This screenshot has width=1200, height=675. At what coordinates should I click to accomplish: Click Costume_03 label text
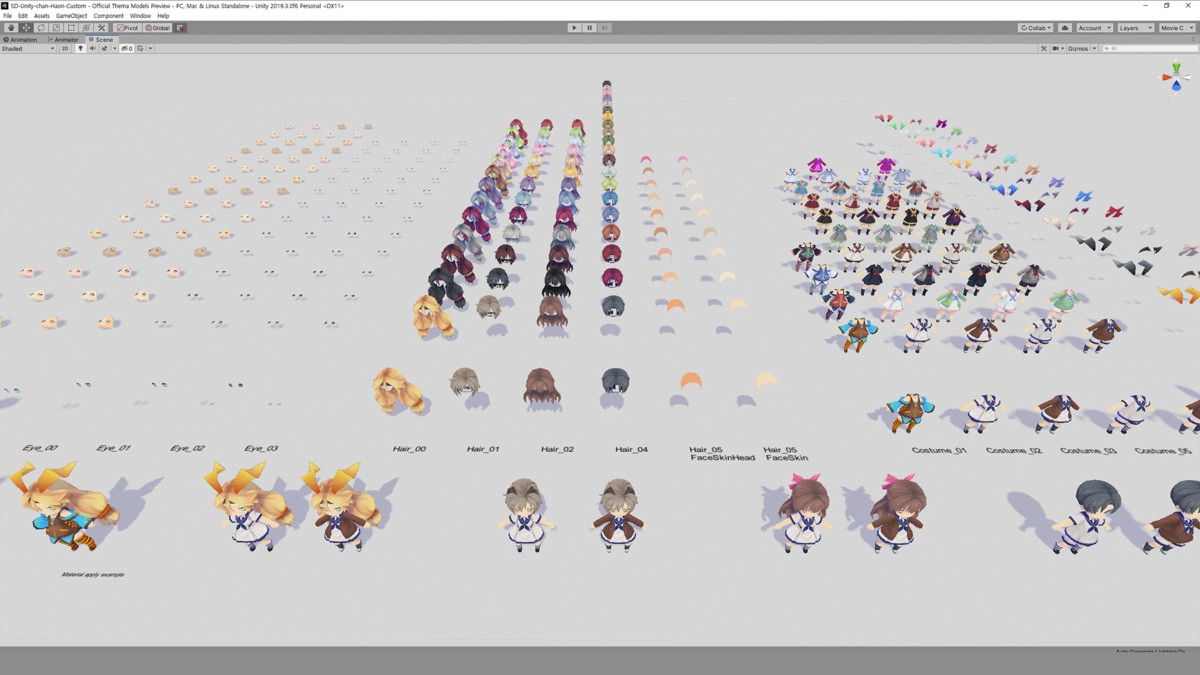click(1088, 451)
